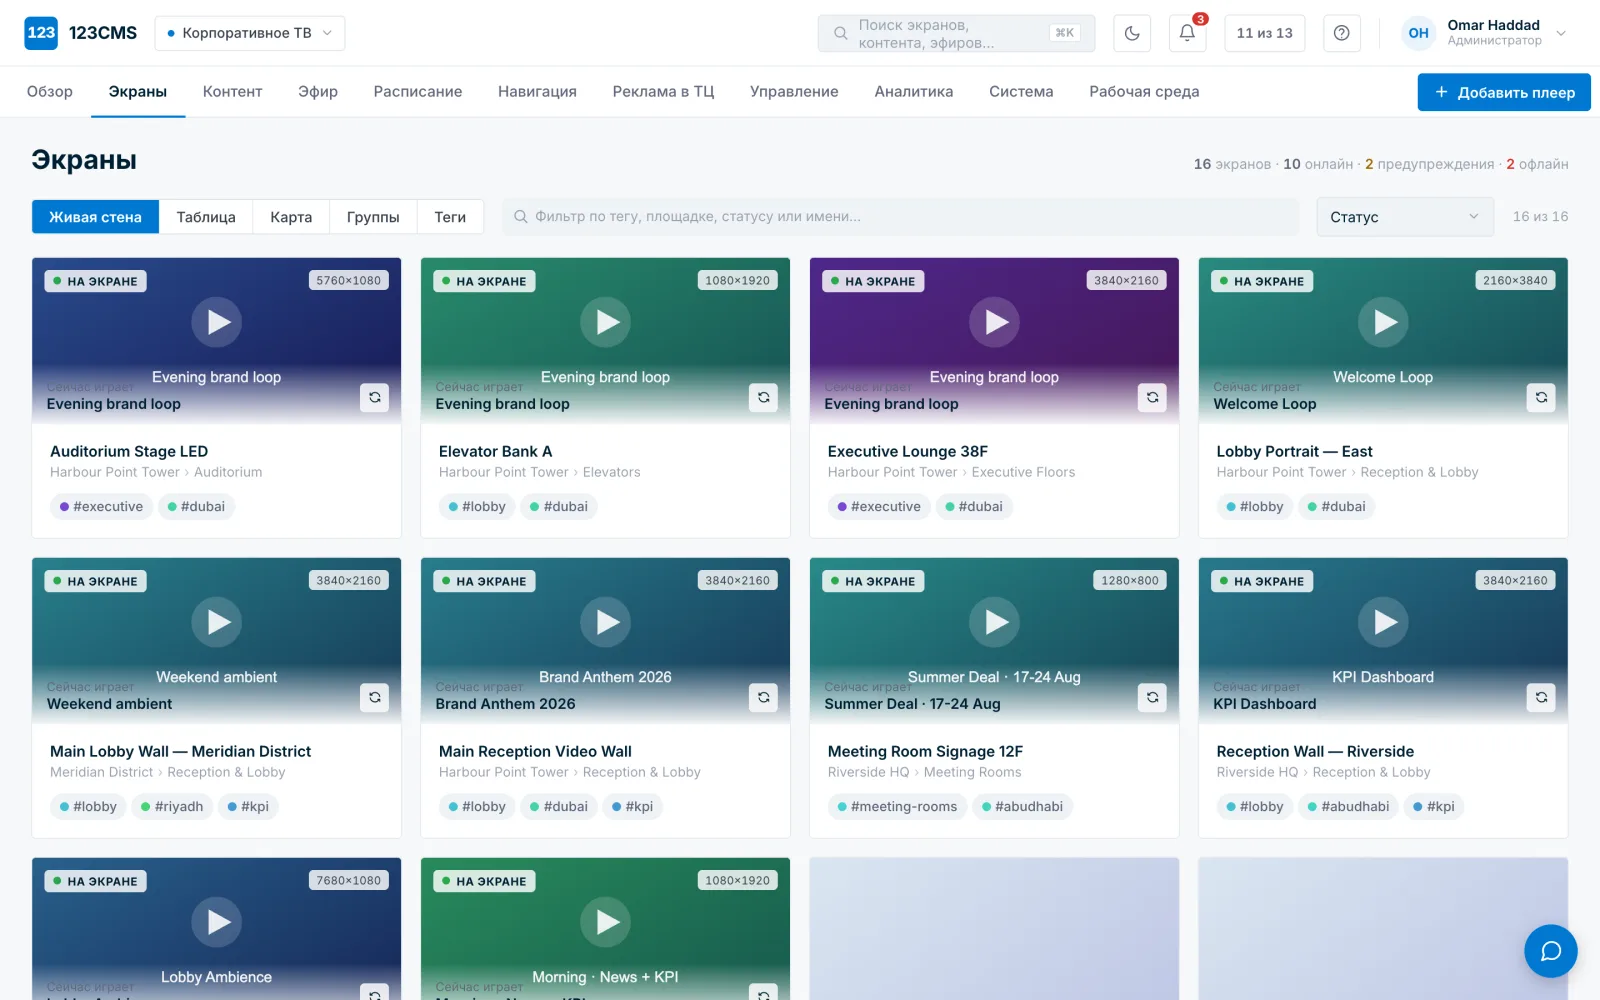Refresh Main Reception Video Wall preview
Viewport: 1600px width, 1000px height.
click(x=764, y=697)
